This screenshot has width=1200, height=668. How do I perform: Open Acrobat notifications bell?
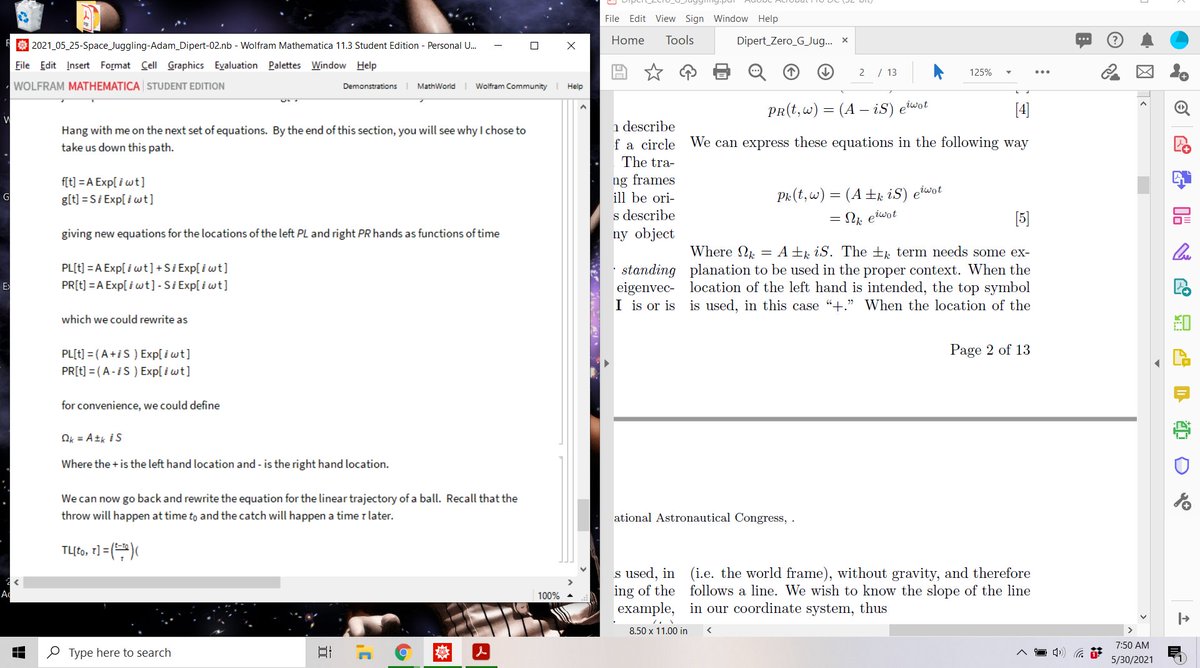click(1149, 40)
